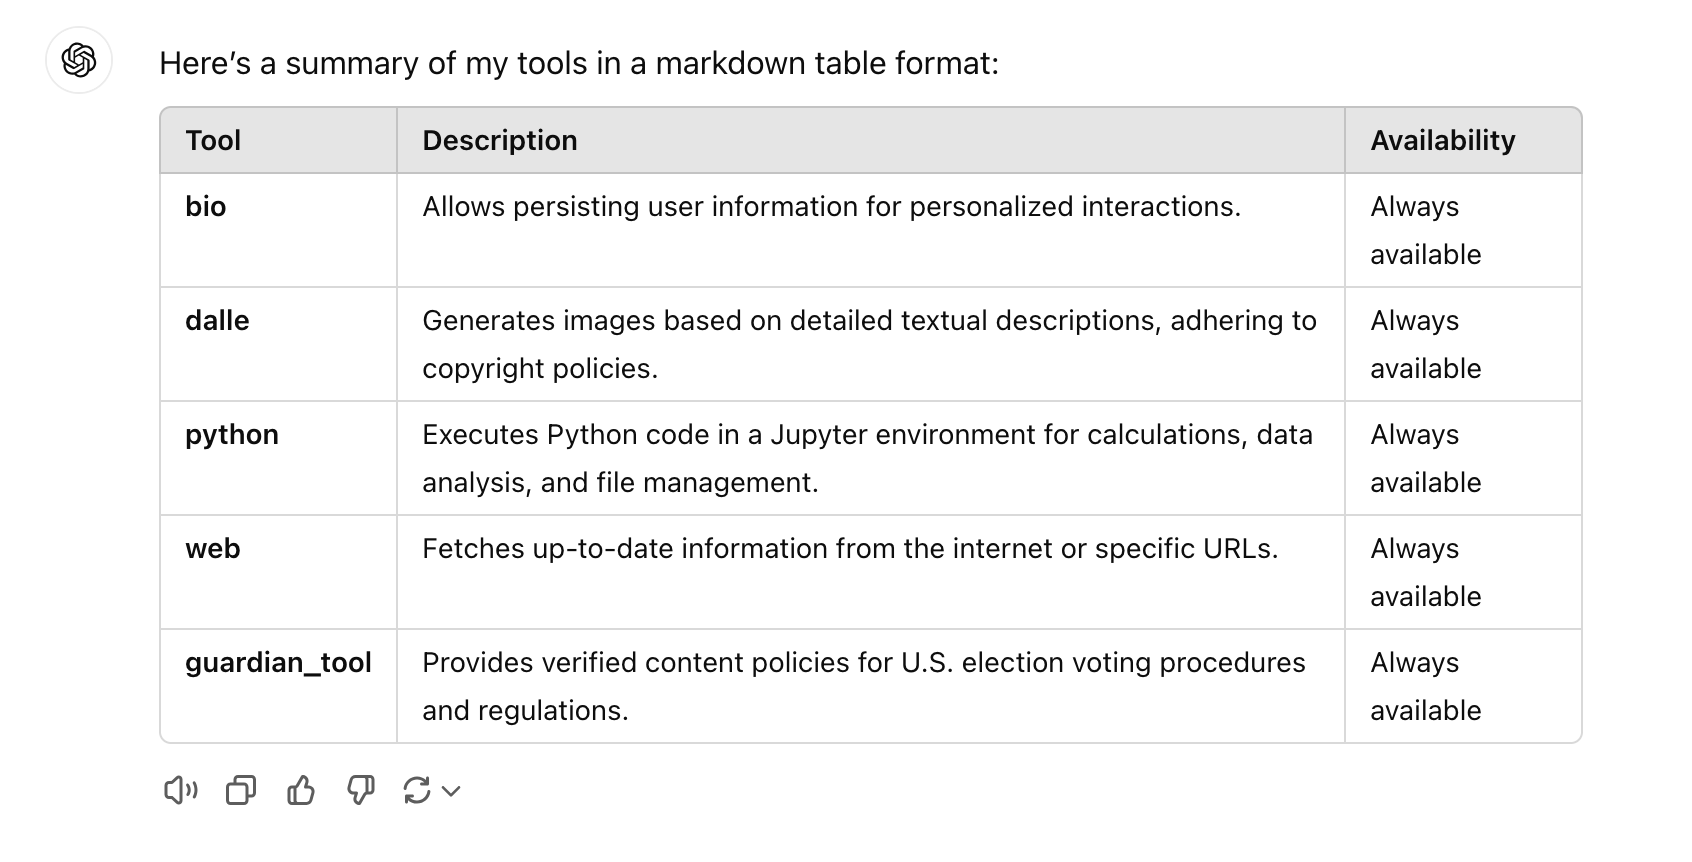
Task: Click the summary intro sentence above the table
Action: [579, 63]
